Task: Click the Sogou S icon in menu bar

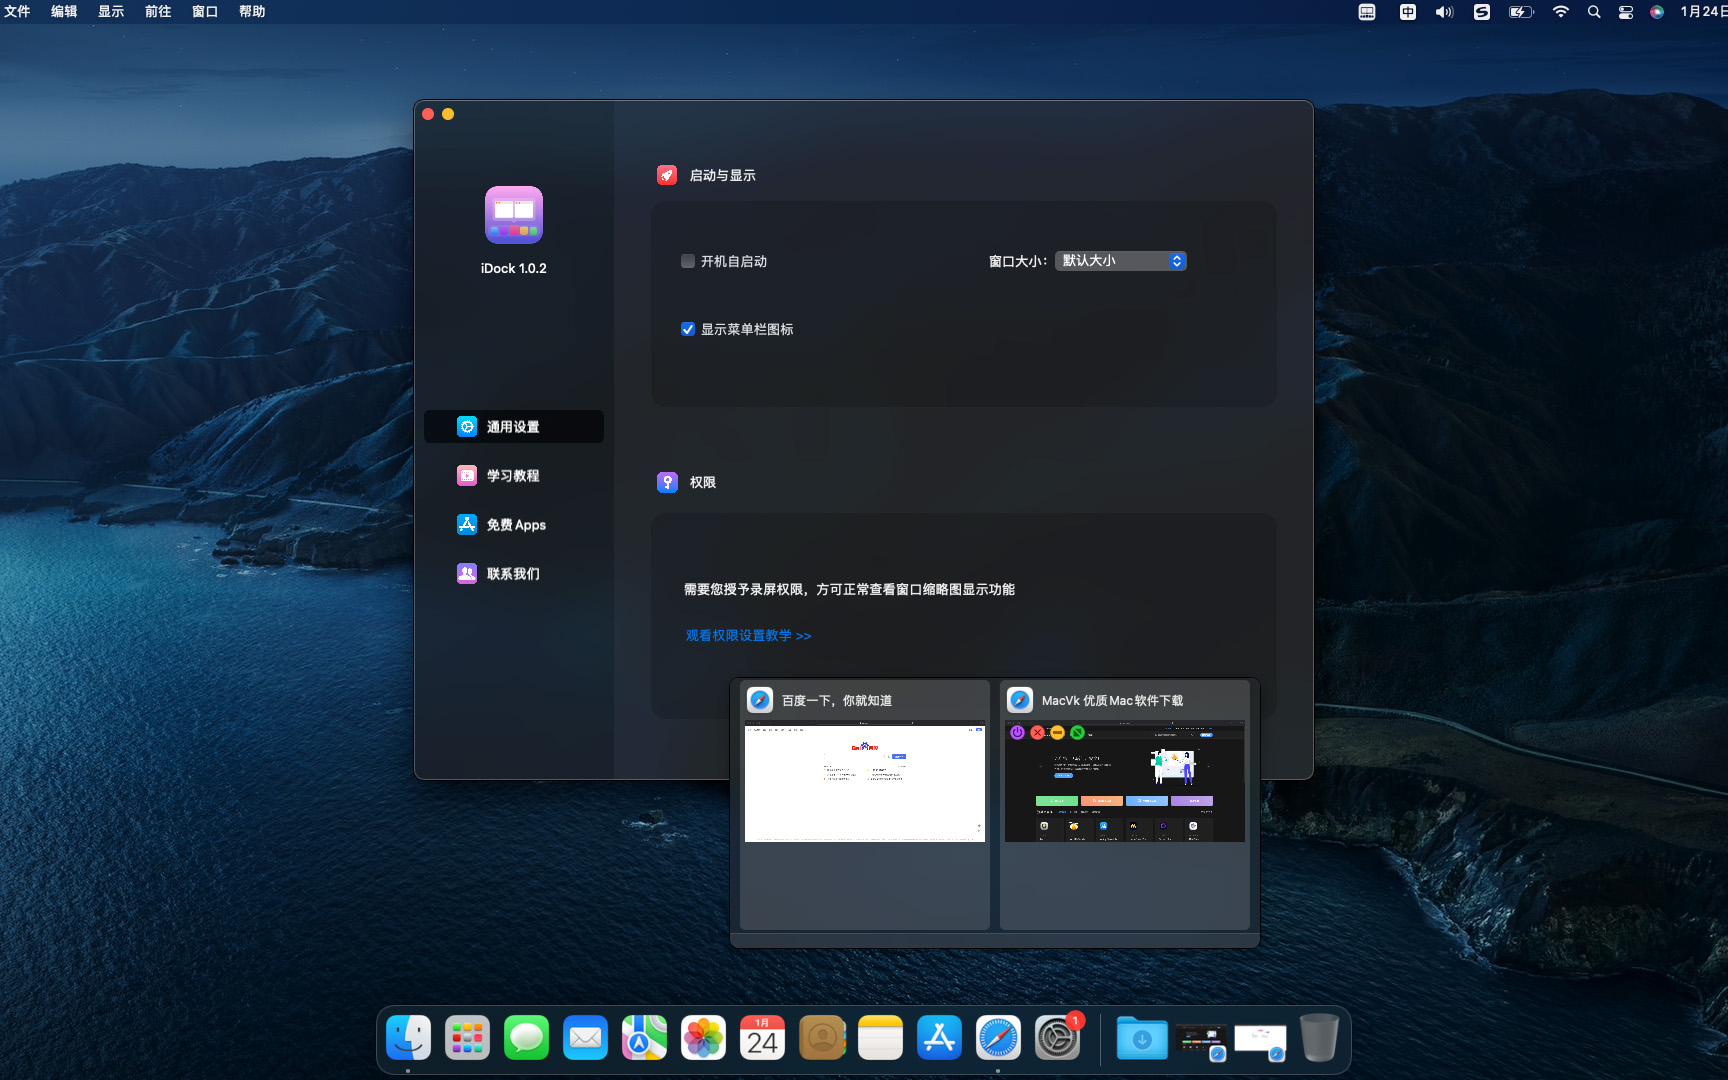Action: [1482, 12]
